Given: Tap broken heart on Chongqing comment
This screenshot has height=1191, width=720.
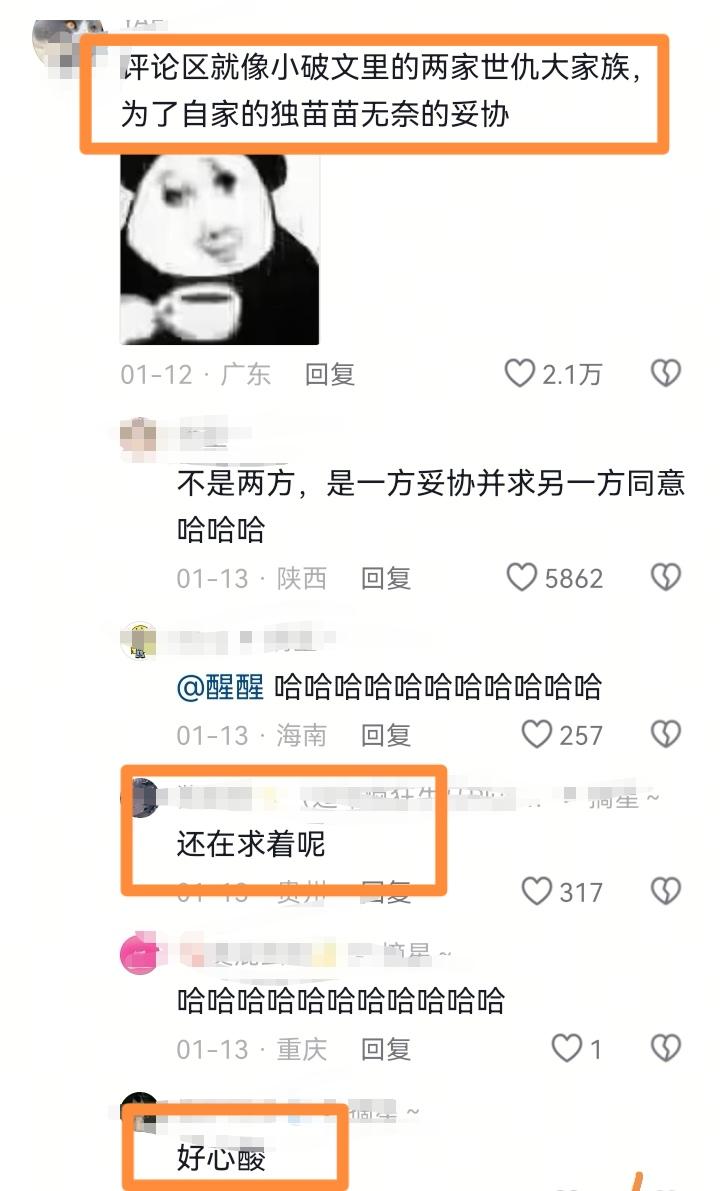Looking at the screenshot, I should 665,1048.
